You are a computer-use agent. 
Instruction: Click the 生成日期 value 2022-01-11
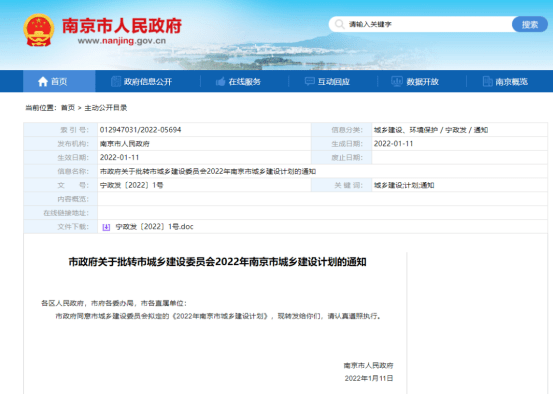click(x=393, y=144)
